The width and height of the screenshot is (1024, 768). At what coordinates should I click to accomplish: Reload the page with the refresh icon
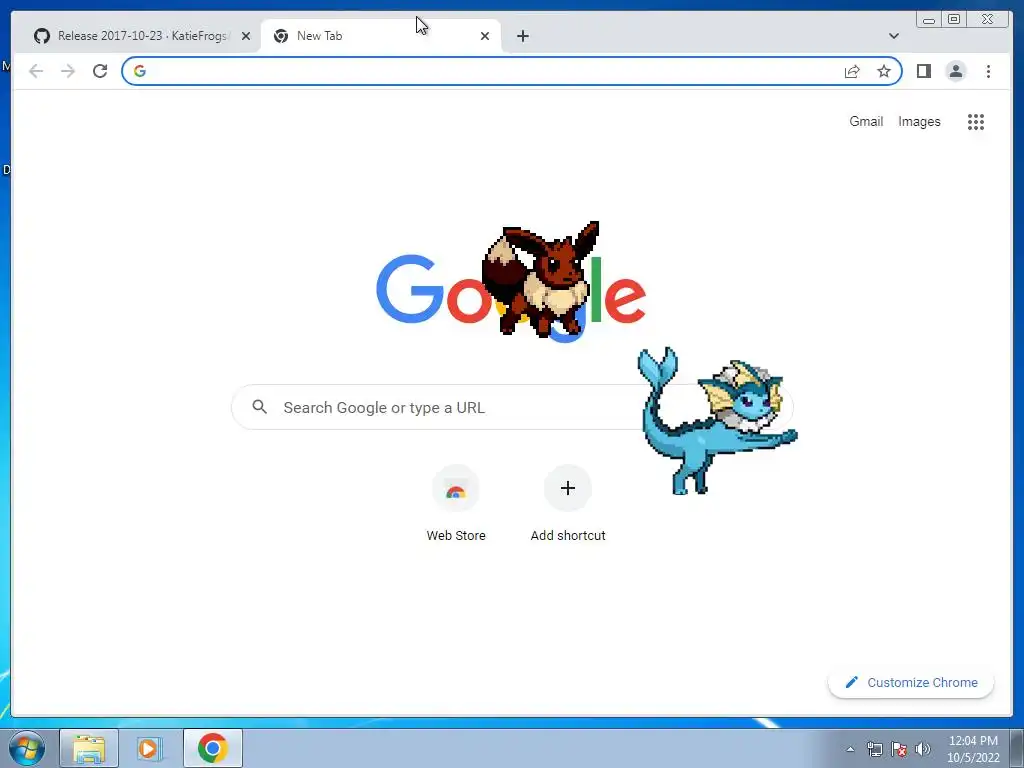click(x=100, y=71)
